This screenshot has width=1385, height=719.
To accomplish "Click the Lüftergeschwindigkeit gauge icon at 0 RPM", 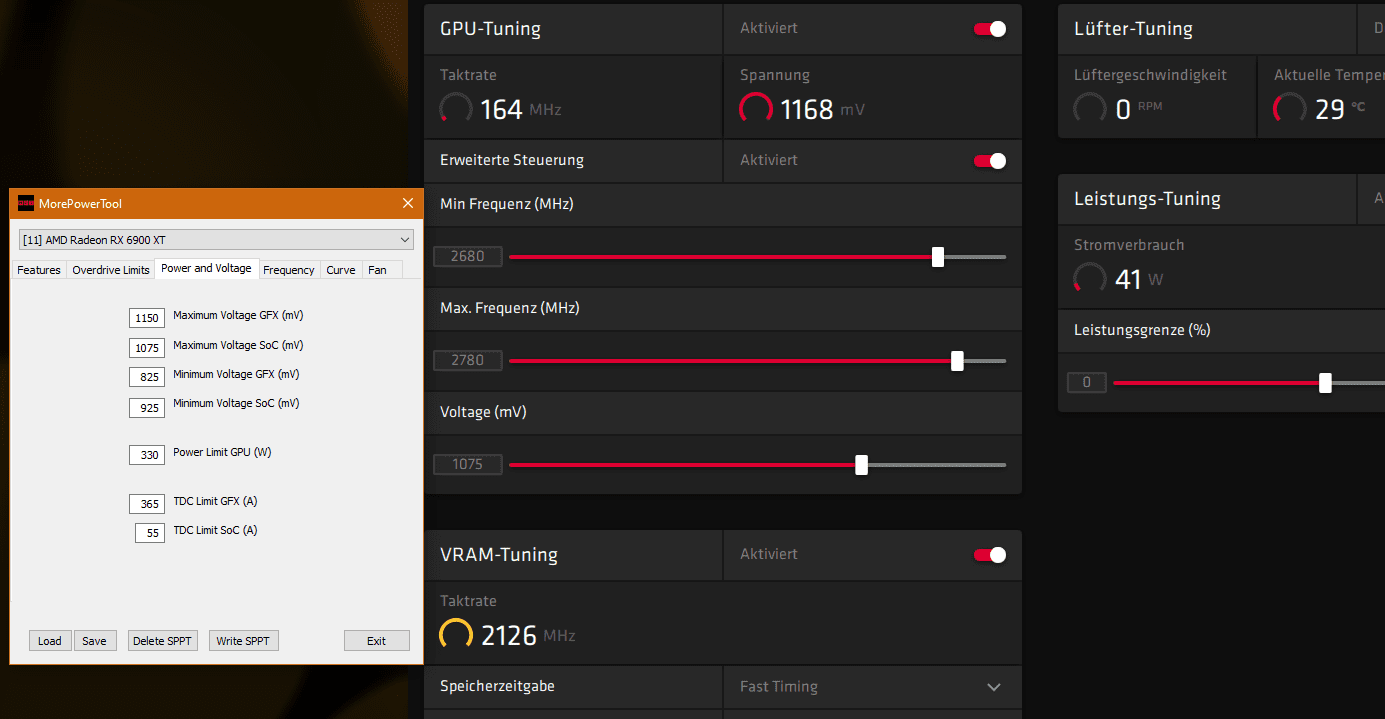I will [1090, 109].
